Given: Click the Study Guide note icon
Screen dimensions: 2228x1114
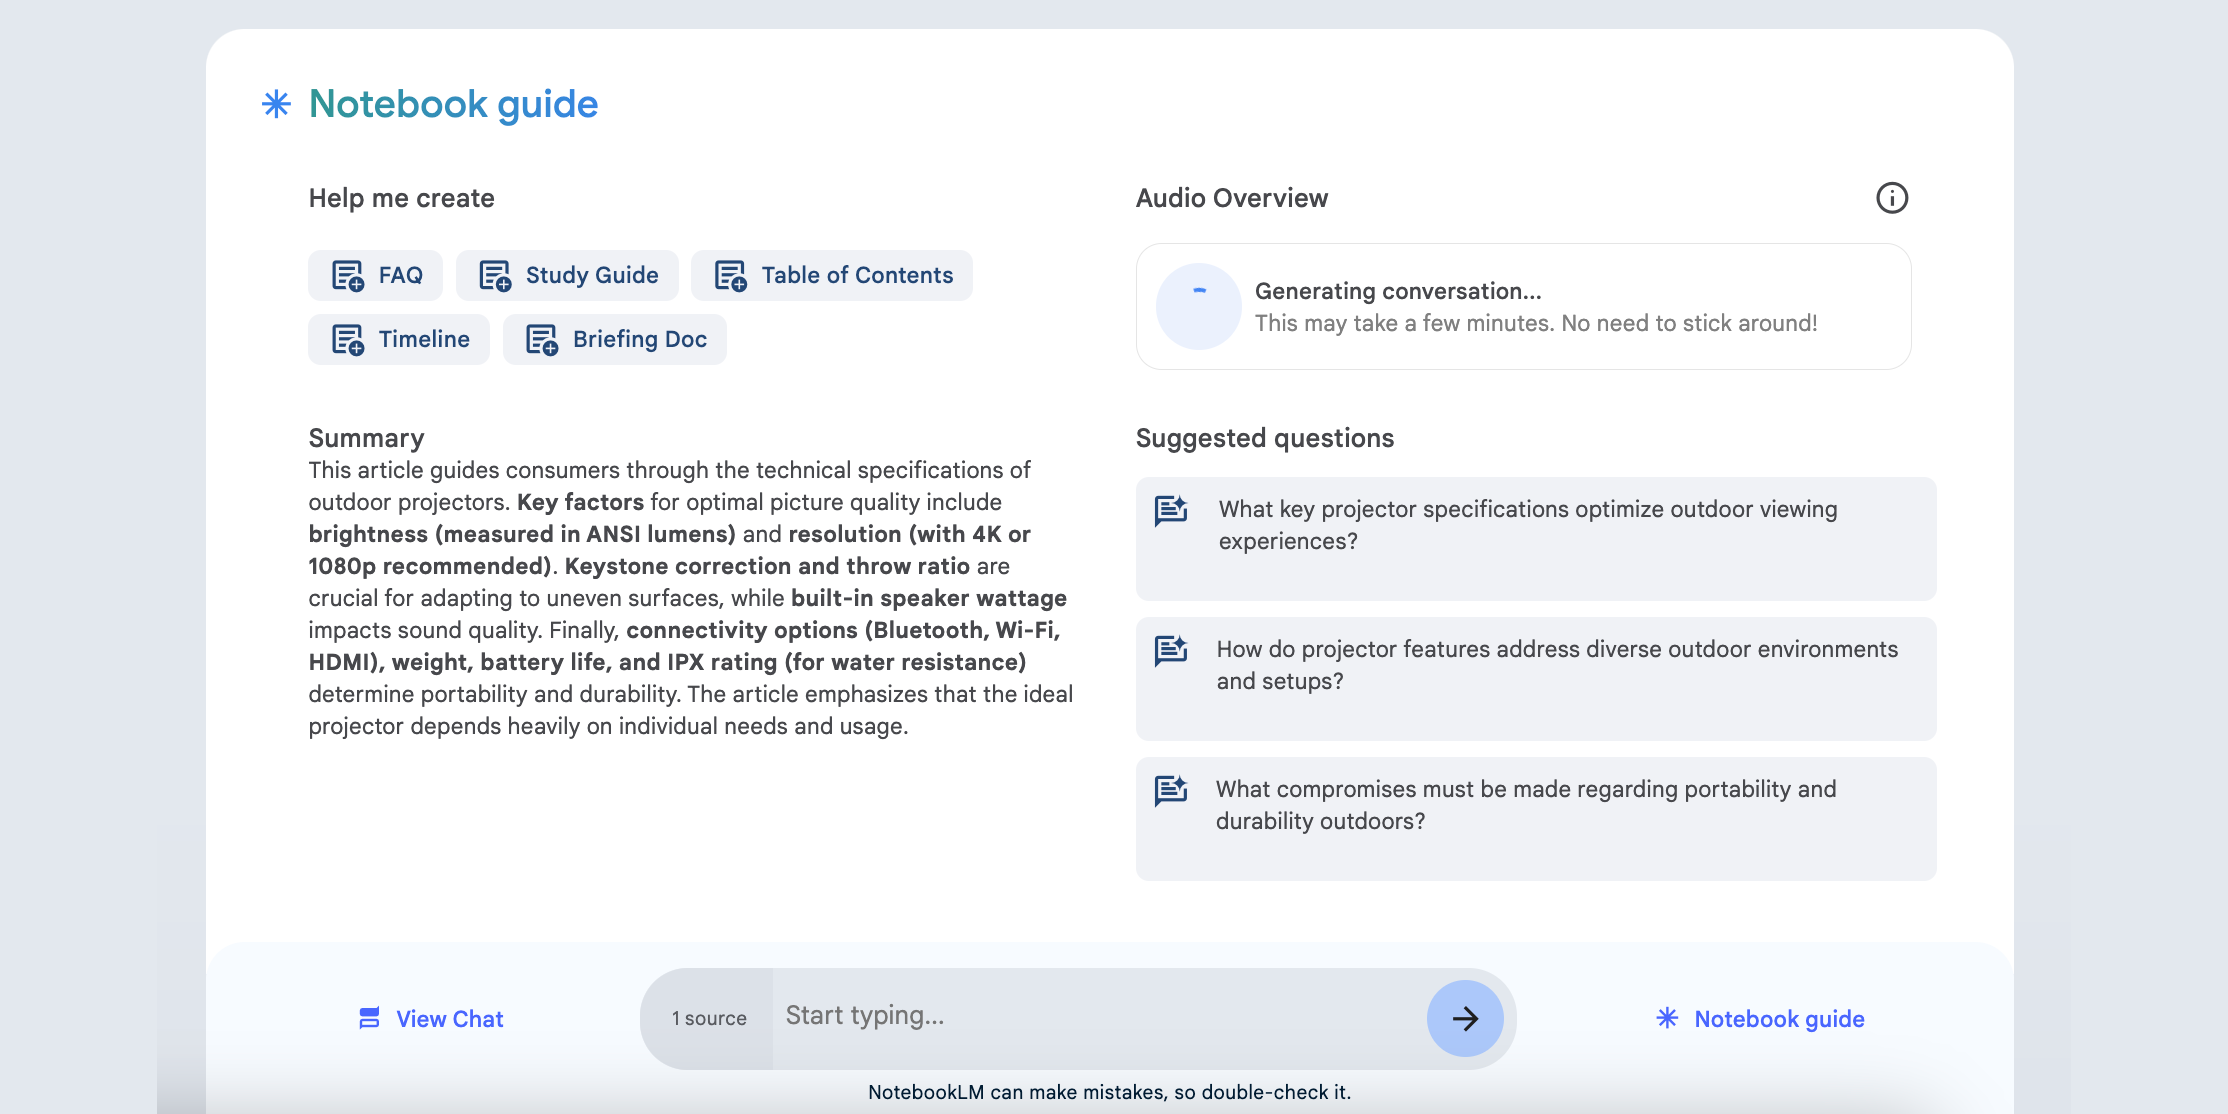Looking at the screenshot, I should pyautogui.click(x=495, y=276).
